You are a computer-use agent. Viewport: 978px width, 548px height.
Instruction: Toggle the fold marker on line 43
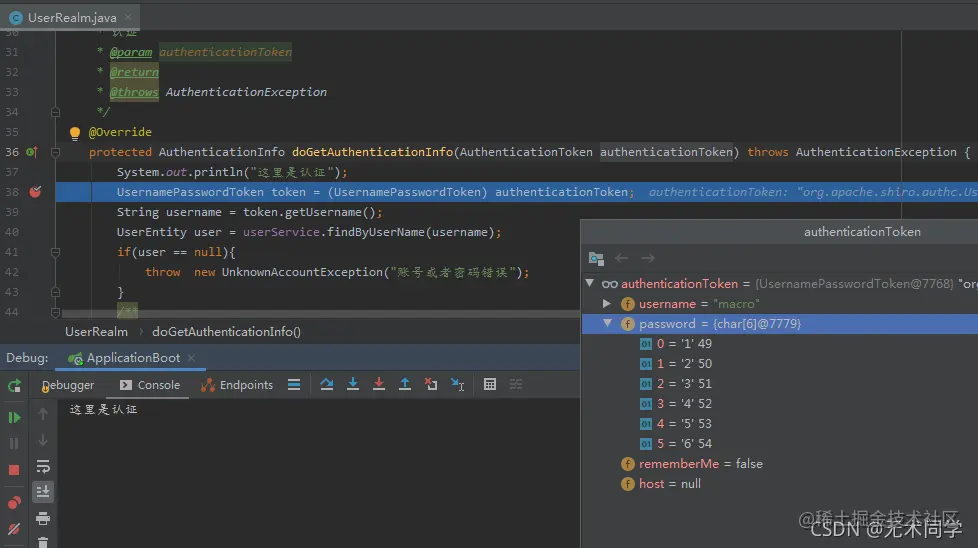click(55, 292)
